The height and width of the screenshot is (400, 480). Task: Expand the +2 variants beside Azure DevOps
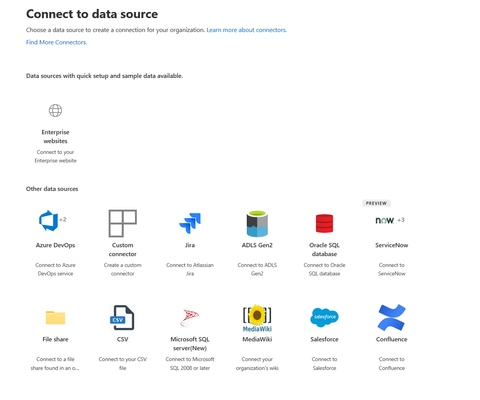[63, 219]
